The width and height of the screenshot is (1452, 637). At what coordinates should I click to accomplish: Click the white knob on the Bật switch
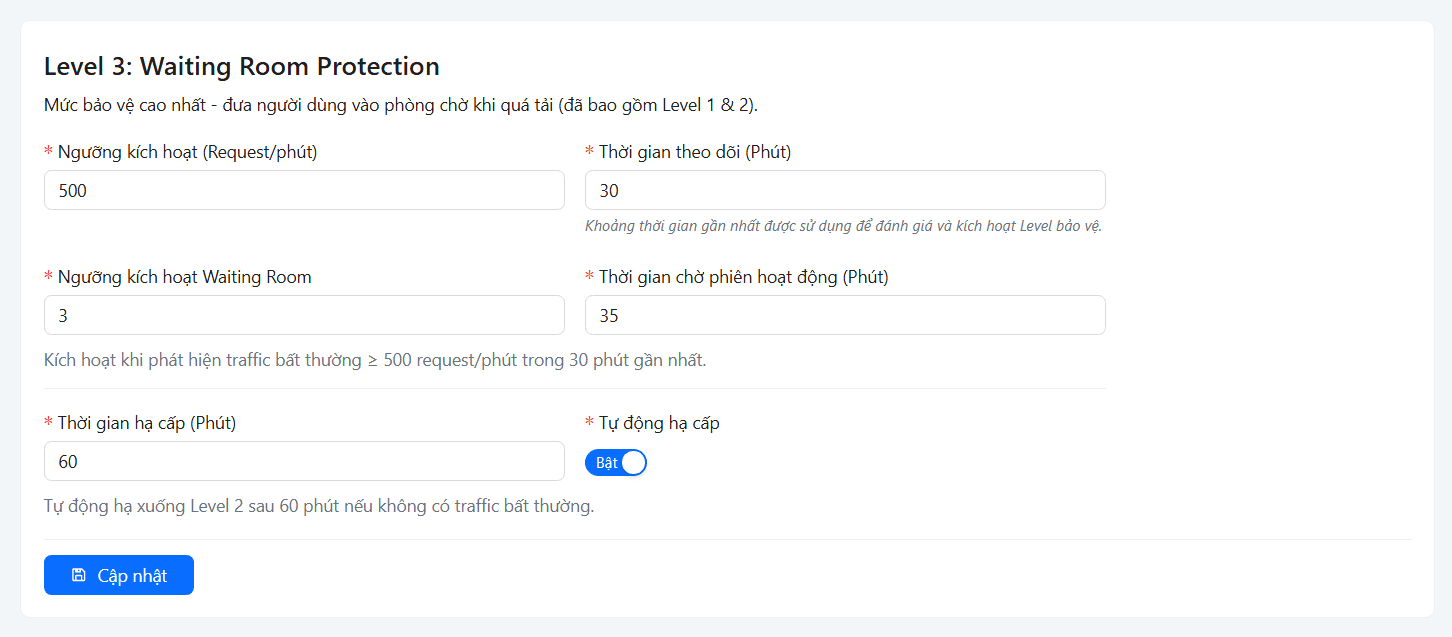(634, 463)
